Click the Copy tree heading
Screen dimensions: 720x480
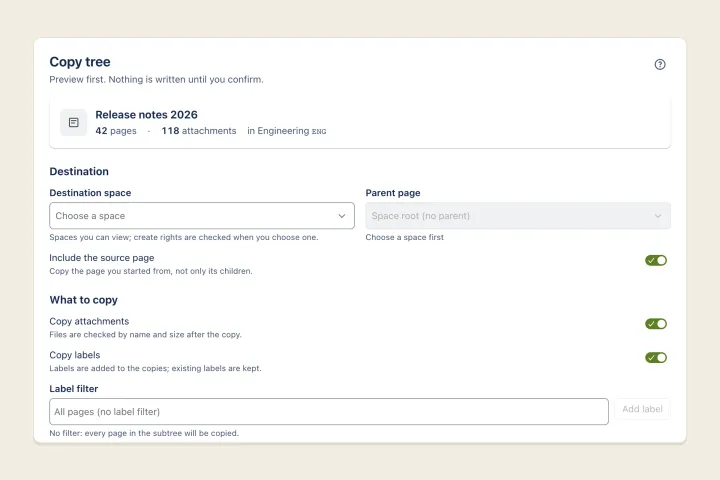point(80,62)
